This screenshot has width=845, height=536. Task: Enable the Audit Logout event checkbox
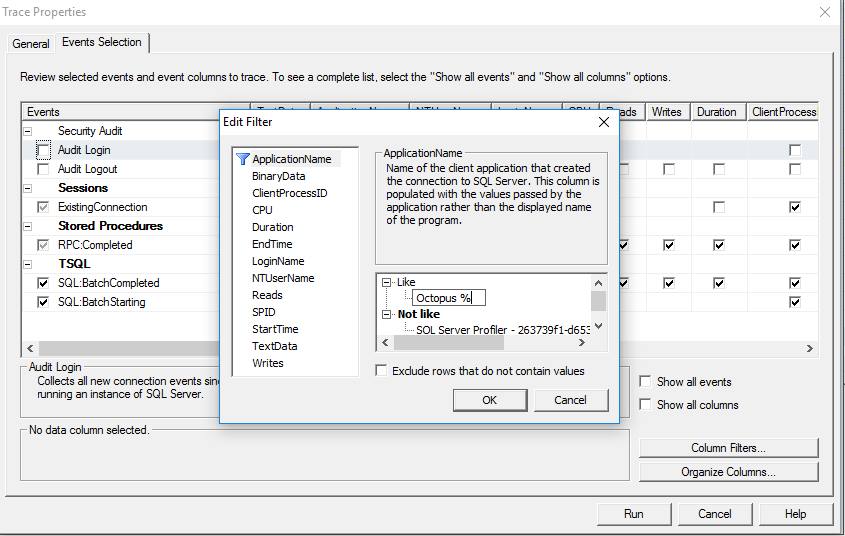[43, 169]
